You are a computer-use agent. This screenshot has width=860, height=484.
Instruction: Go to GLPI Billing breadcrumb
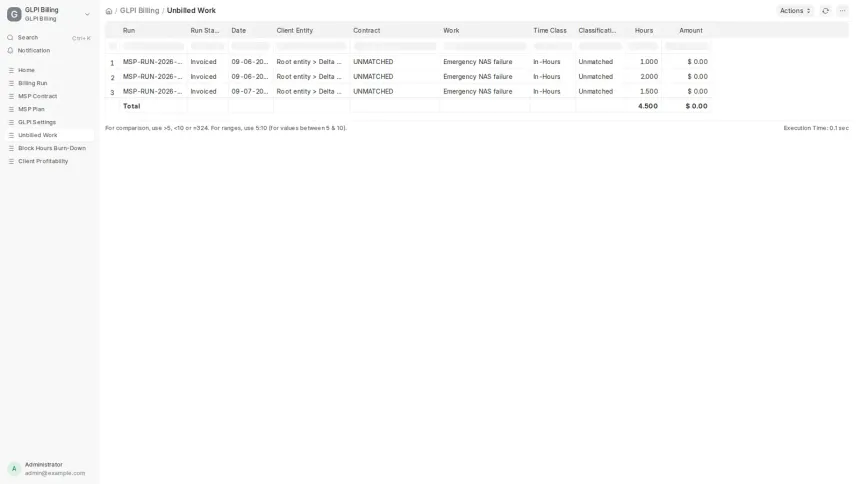click(139, 10)
